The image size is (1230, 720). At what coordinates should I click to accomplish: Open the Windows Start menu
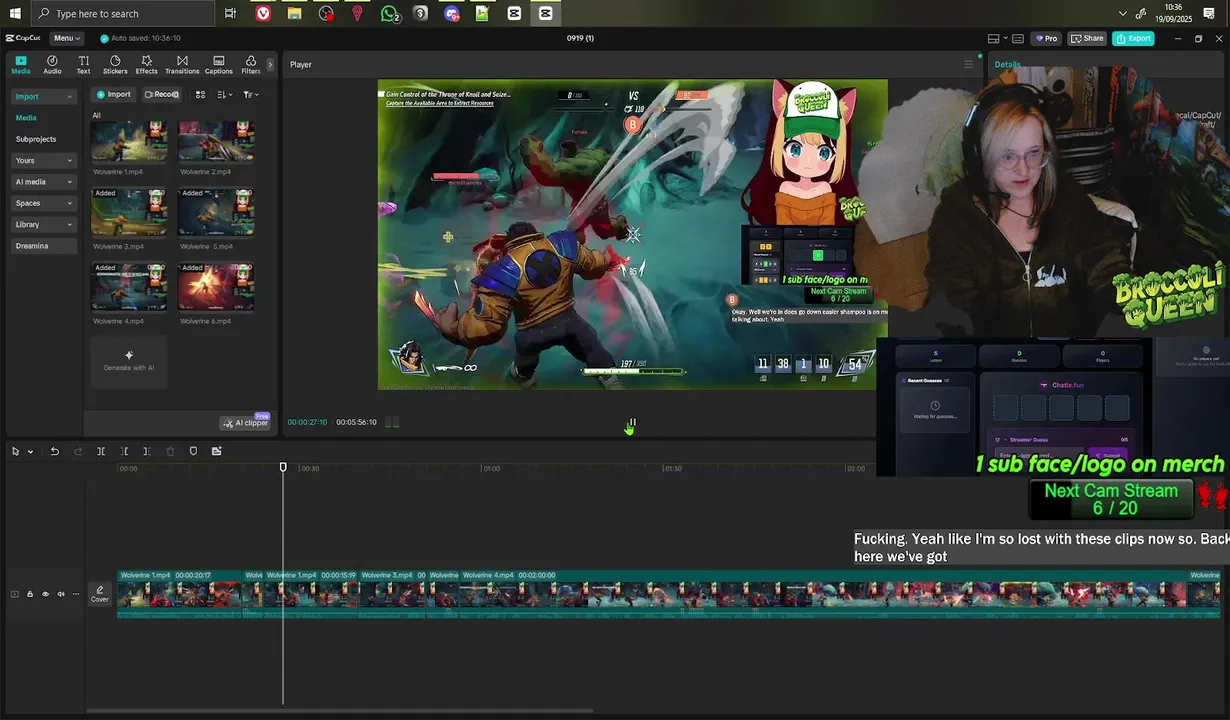pos(15,13)
